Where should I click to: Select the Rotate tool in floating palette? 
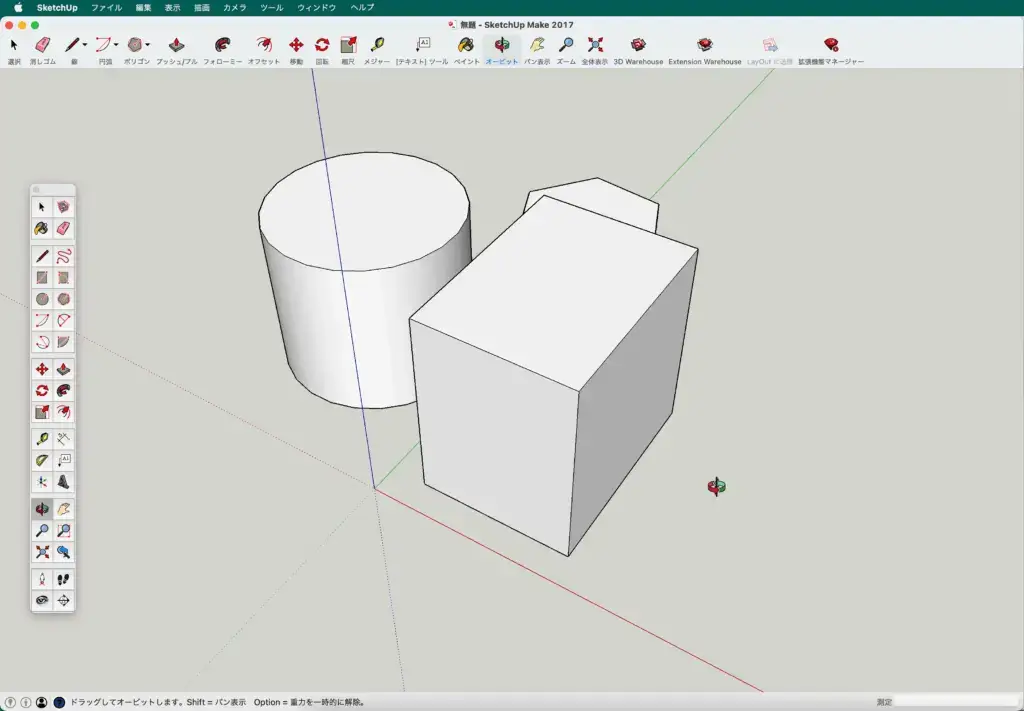pyautogui.click(x=42, y=391)
